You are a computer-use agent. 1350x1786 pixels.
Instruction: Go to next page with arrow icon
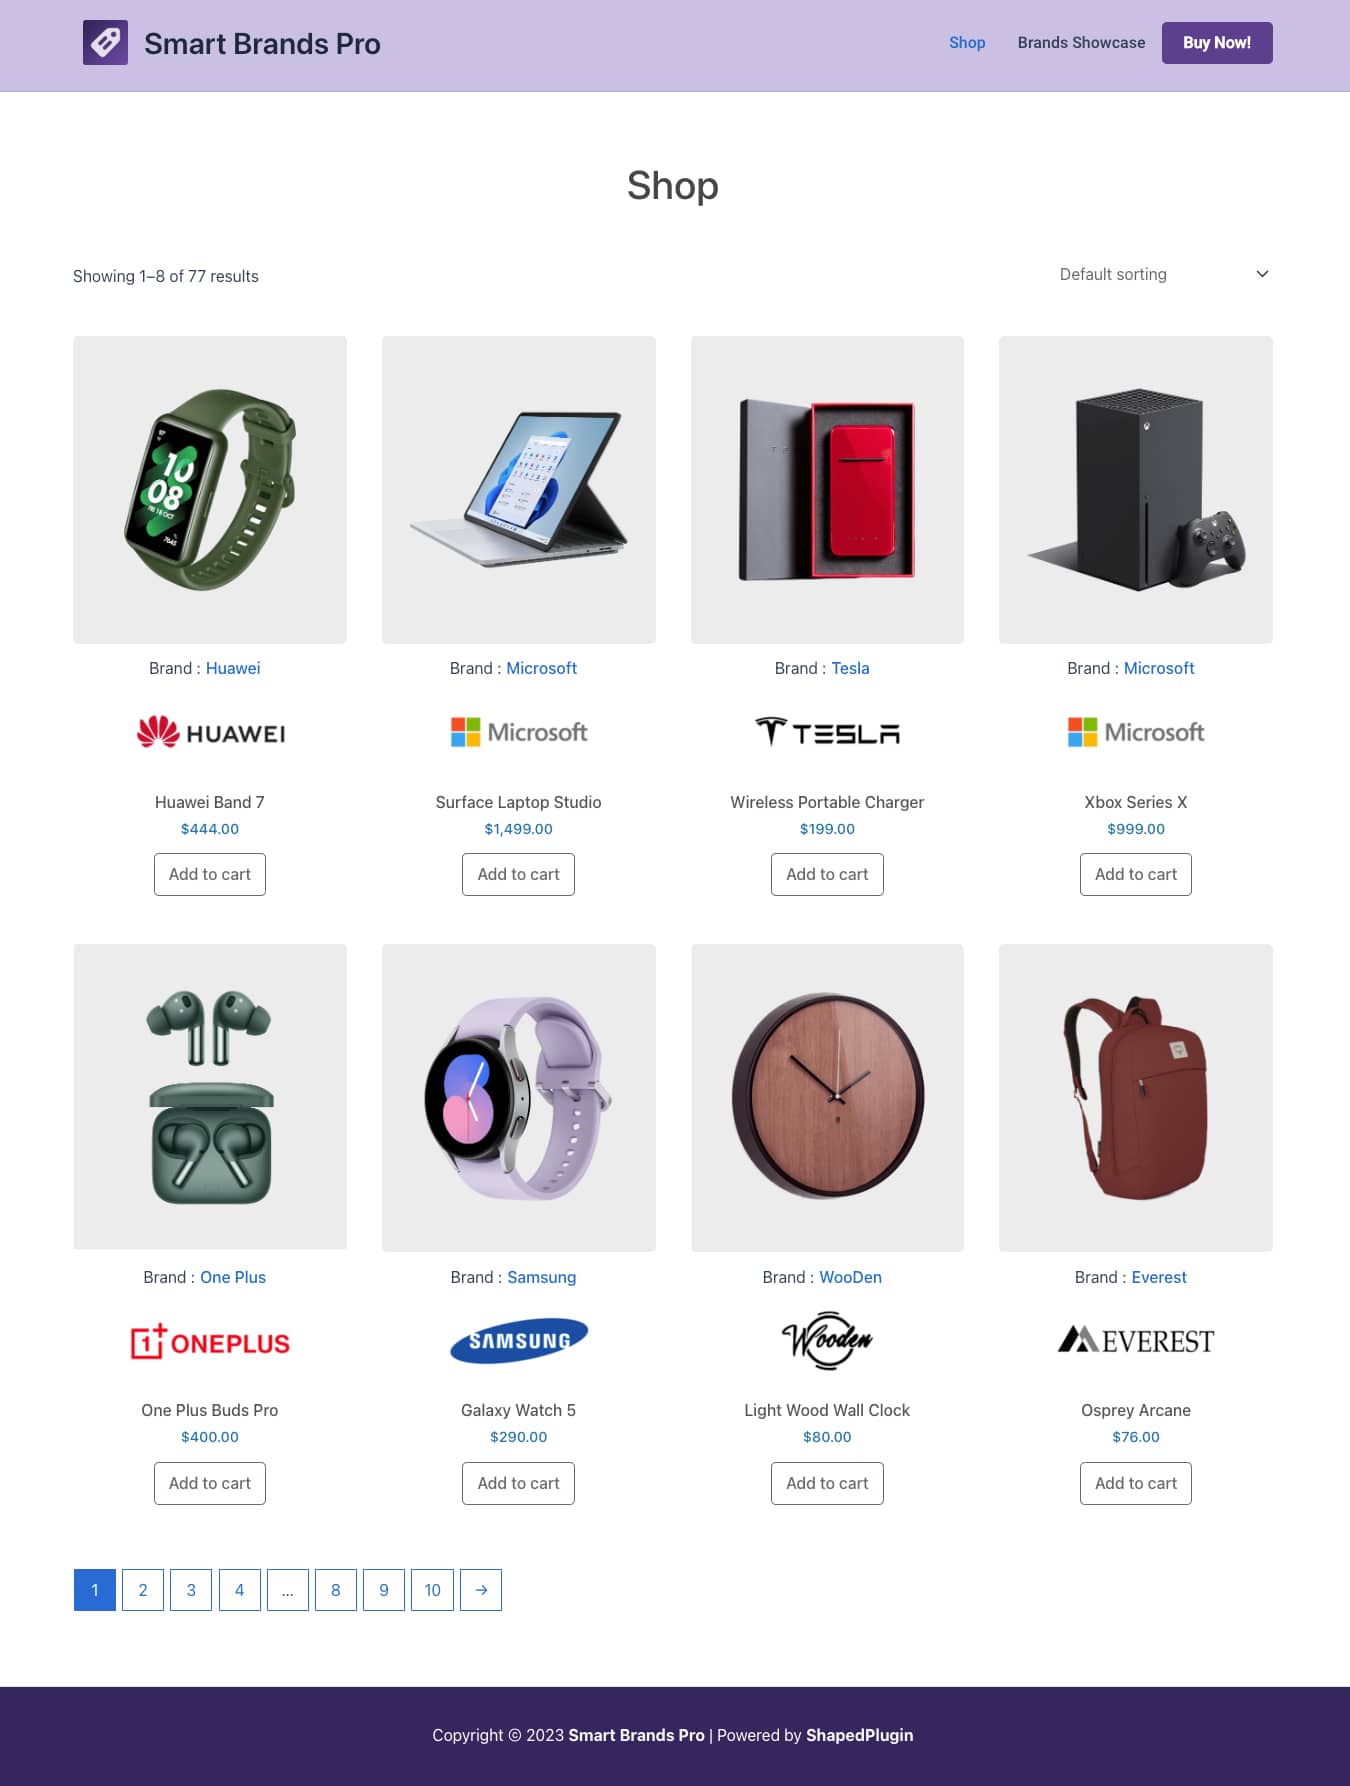click(x=481, y=1590)
